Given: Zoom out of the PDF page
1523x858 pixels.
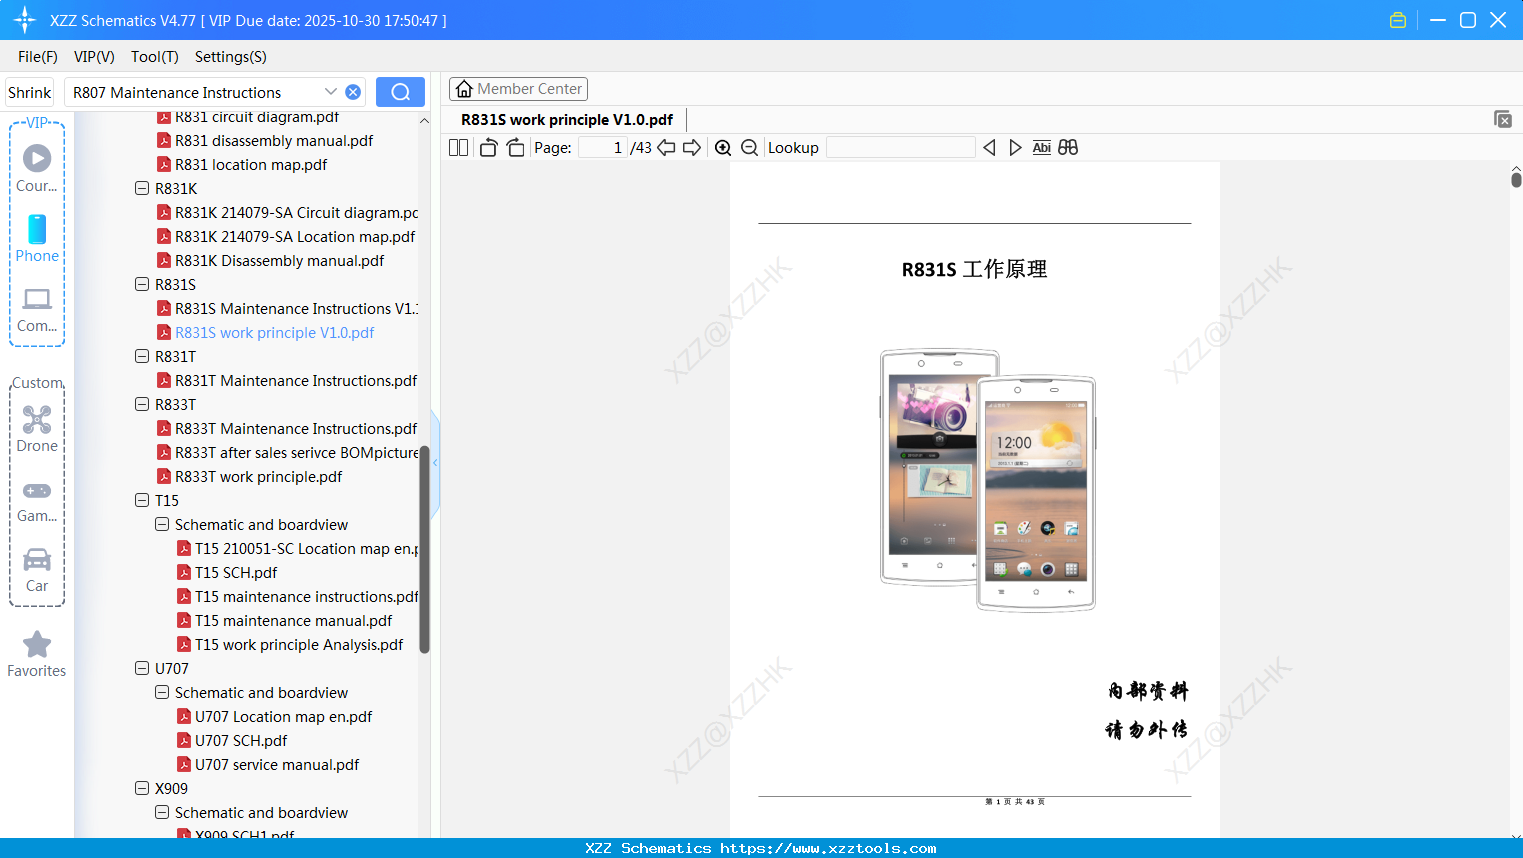Looking at the screenshot, I should pos(748,146).
